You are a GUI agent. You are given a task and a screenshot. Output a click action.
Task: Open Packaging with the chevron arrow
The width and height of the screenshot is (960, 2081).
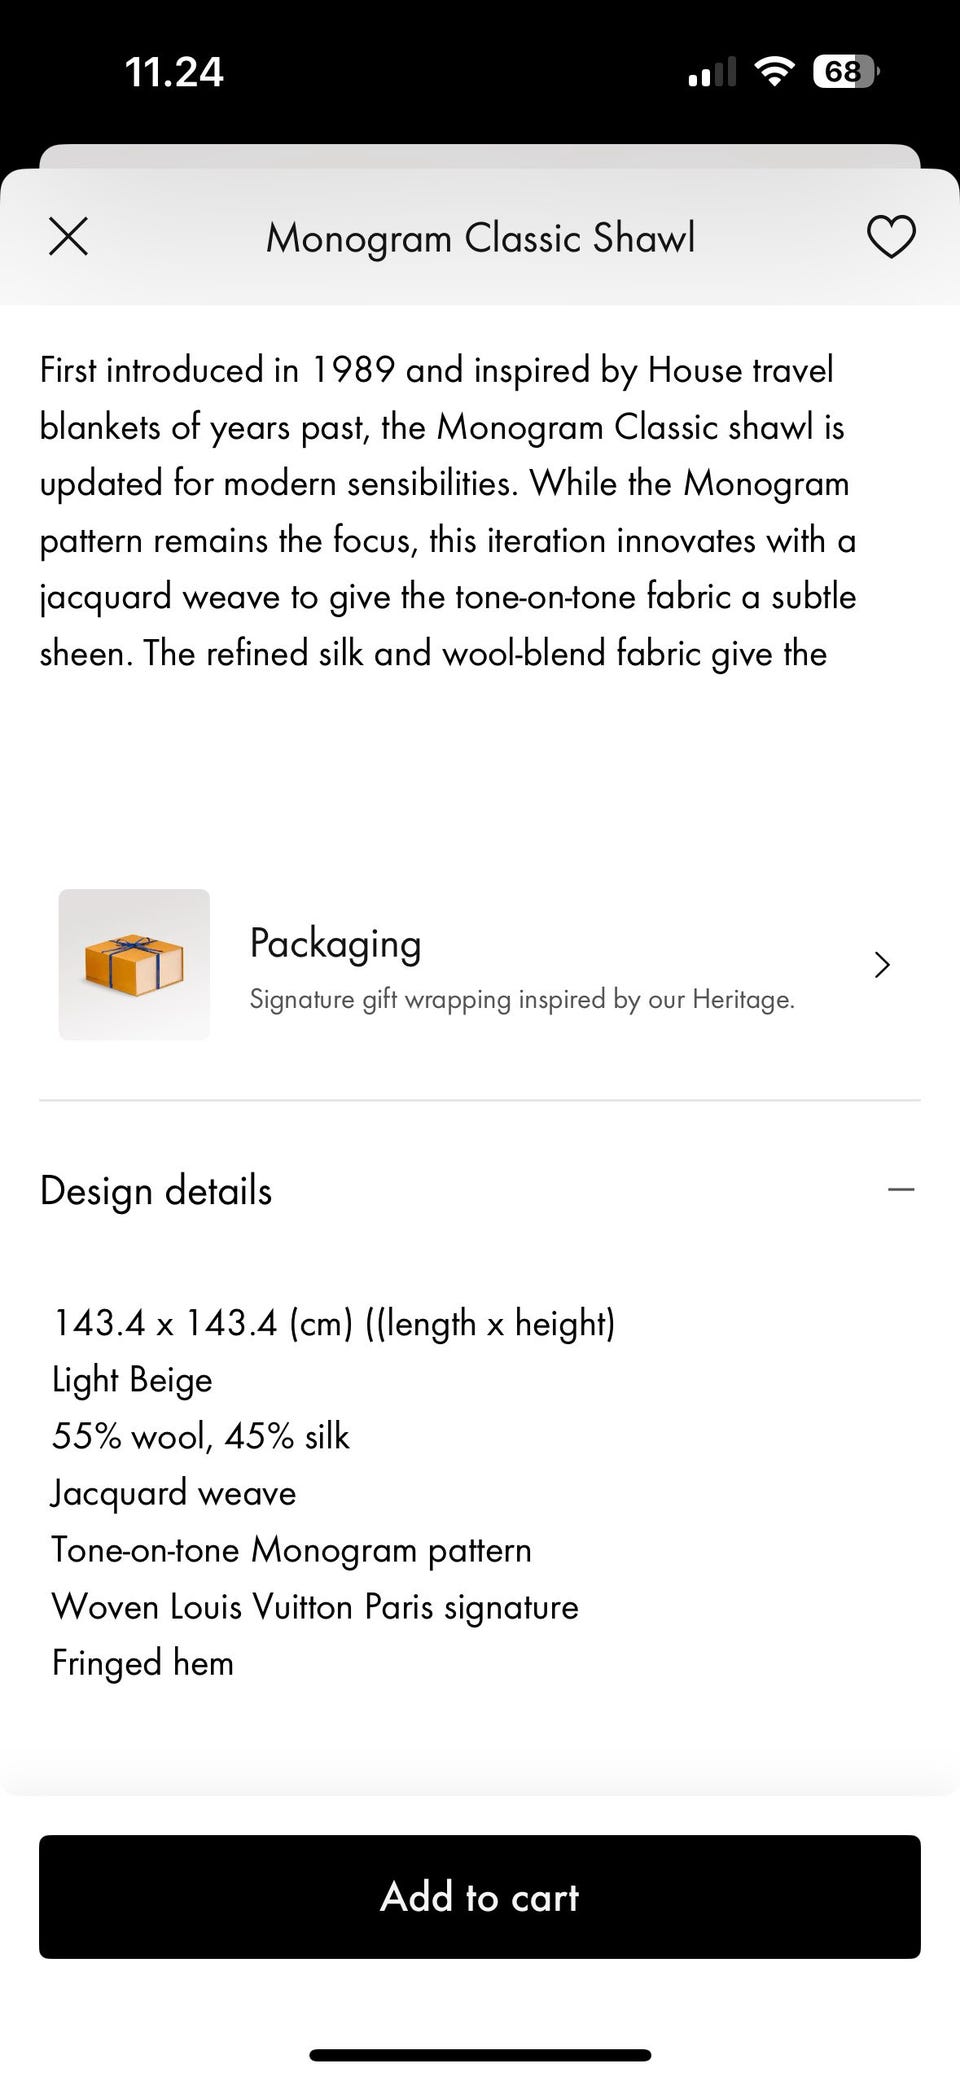[x=881, y=965]
